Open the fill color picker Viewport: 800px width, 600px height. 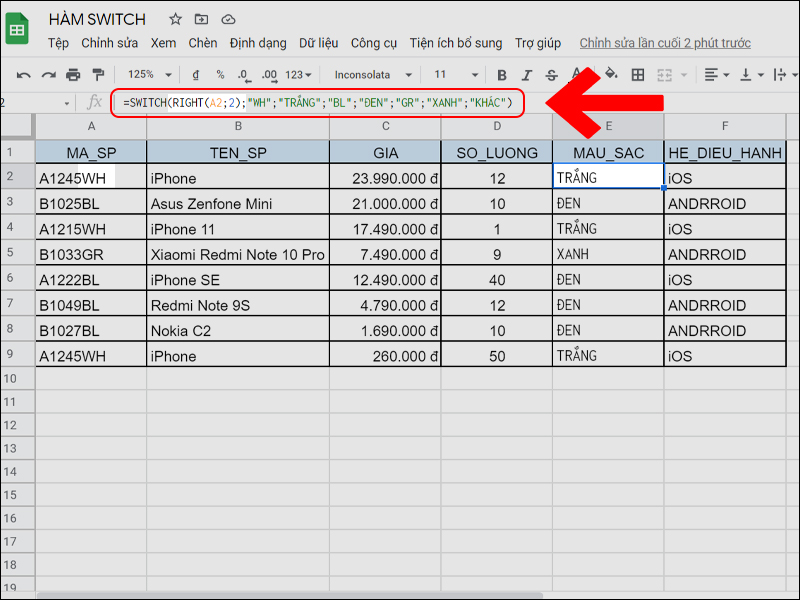pyautogui.click(x=611, y=75)
